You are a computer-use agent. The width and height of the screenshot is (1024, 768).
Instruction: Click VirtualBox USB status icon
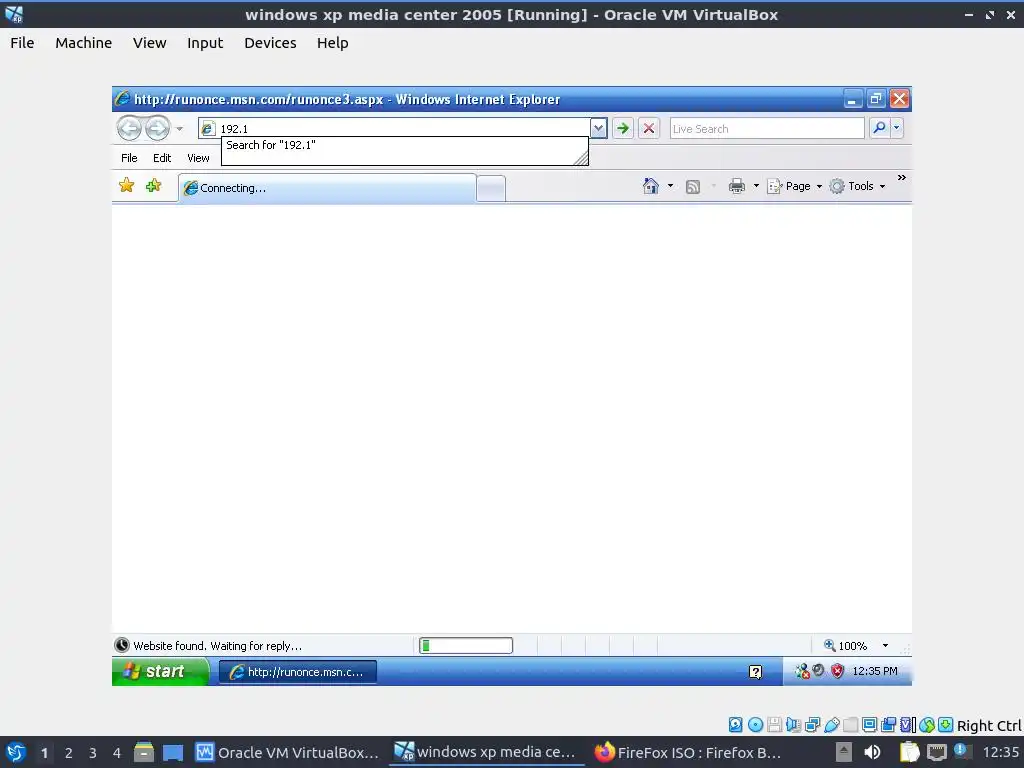[832, 725]
